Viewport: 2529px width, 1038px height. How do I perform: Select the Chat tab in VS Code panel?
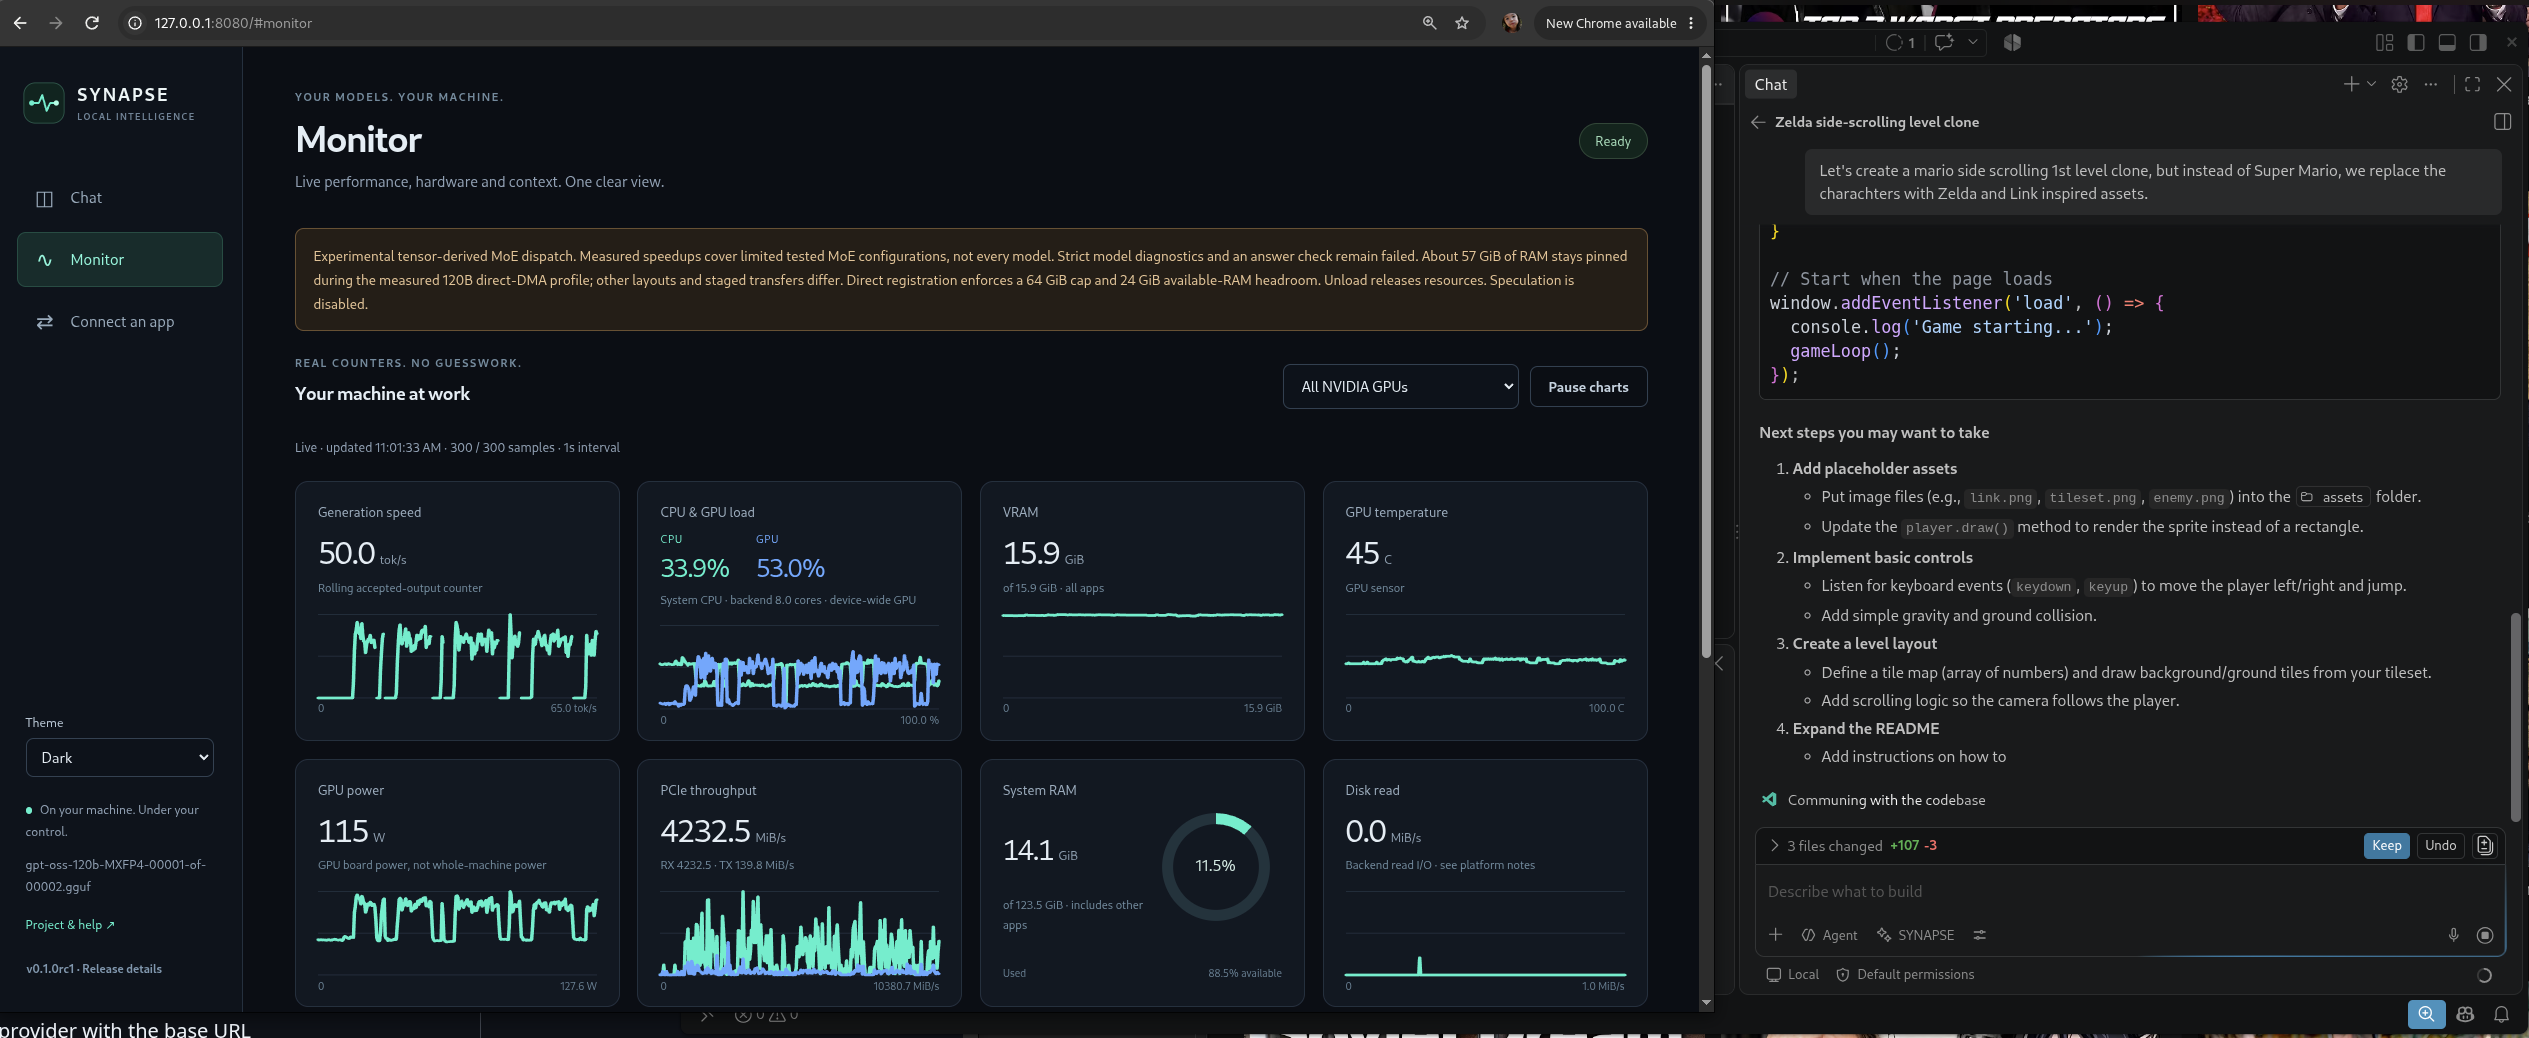[1769, 85]
